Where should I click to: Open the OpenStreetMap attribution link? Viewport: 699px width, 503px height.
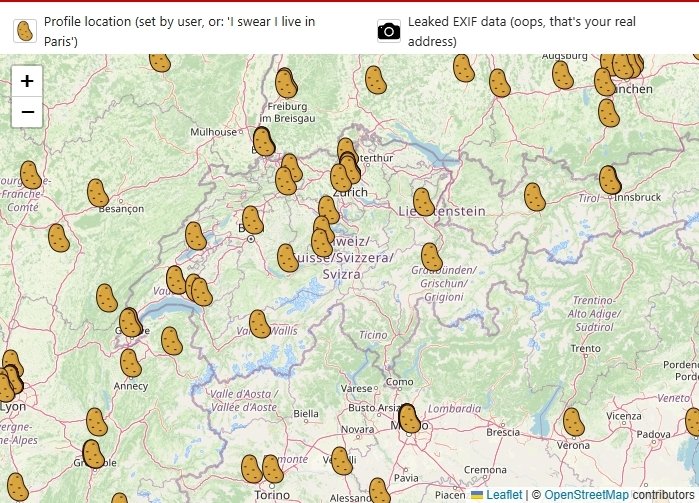(587, 495)
